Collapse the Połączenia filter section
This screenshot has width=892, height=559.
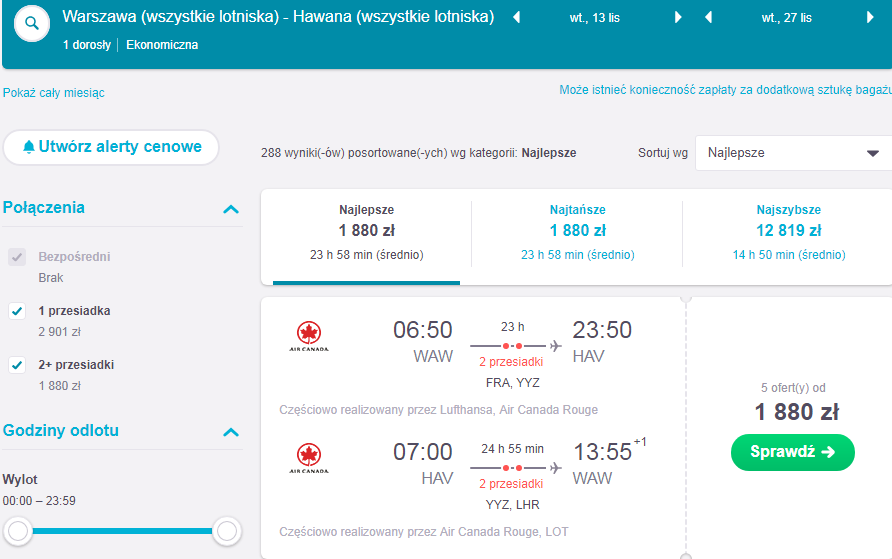pos(231,209)
